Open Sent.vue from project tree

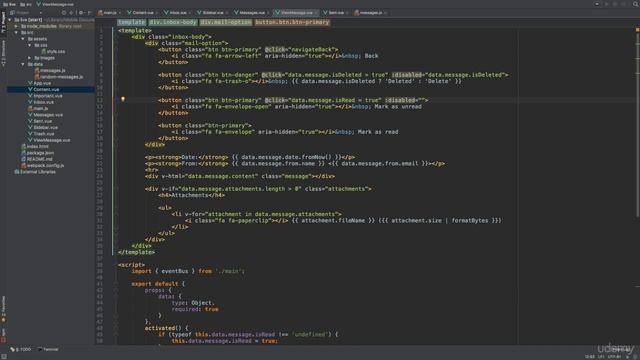(40, 121)
